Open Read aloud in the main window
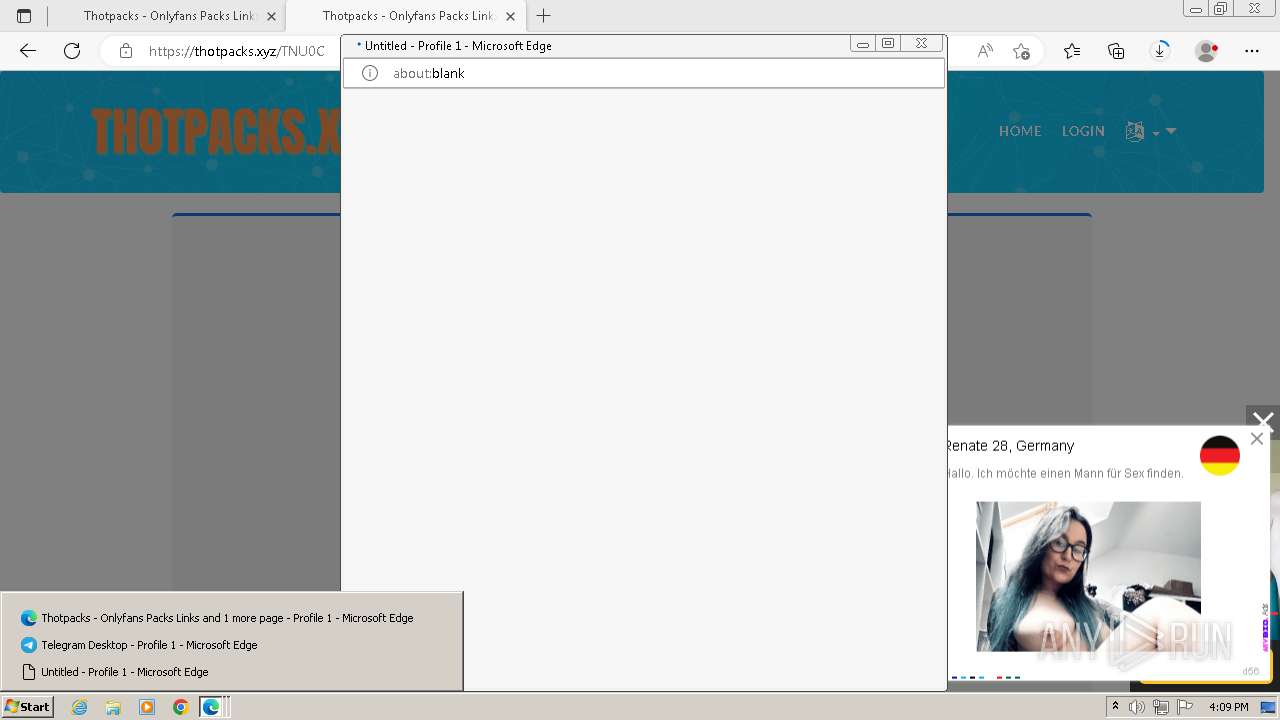The height and width of the screenshot is (720, 1280). pos(985,51)
